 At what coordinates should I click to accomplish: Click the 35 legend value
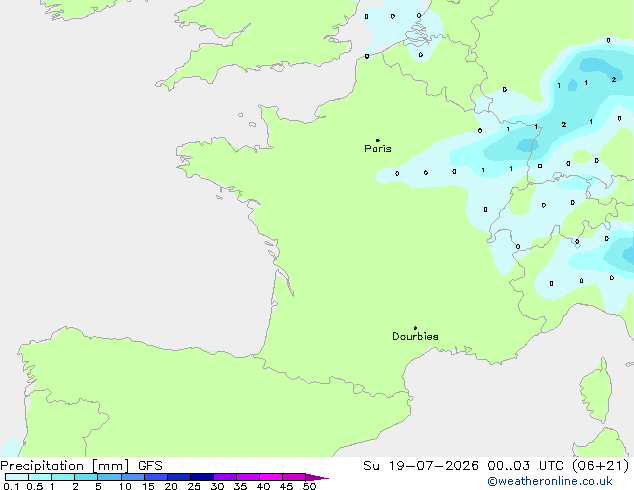240,486
